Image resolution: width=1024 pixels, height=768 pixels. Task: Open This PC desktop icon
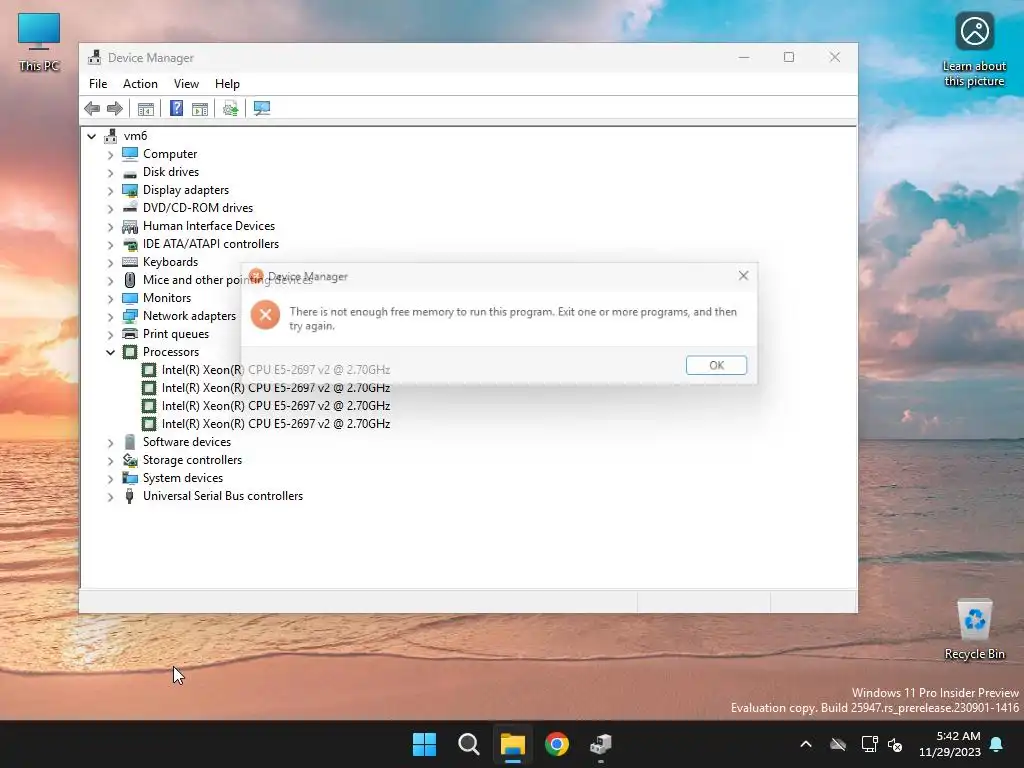click(x=39, y=42)
